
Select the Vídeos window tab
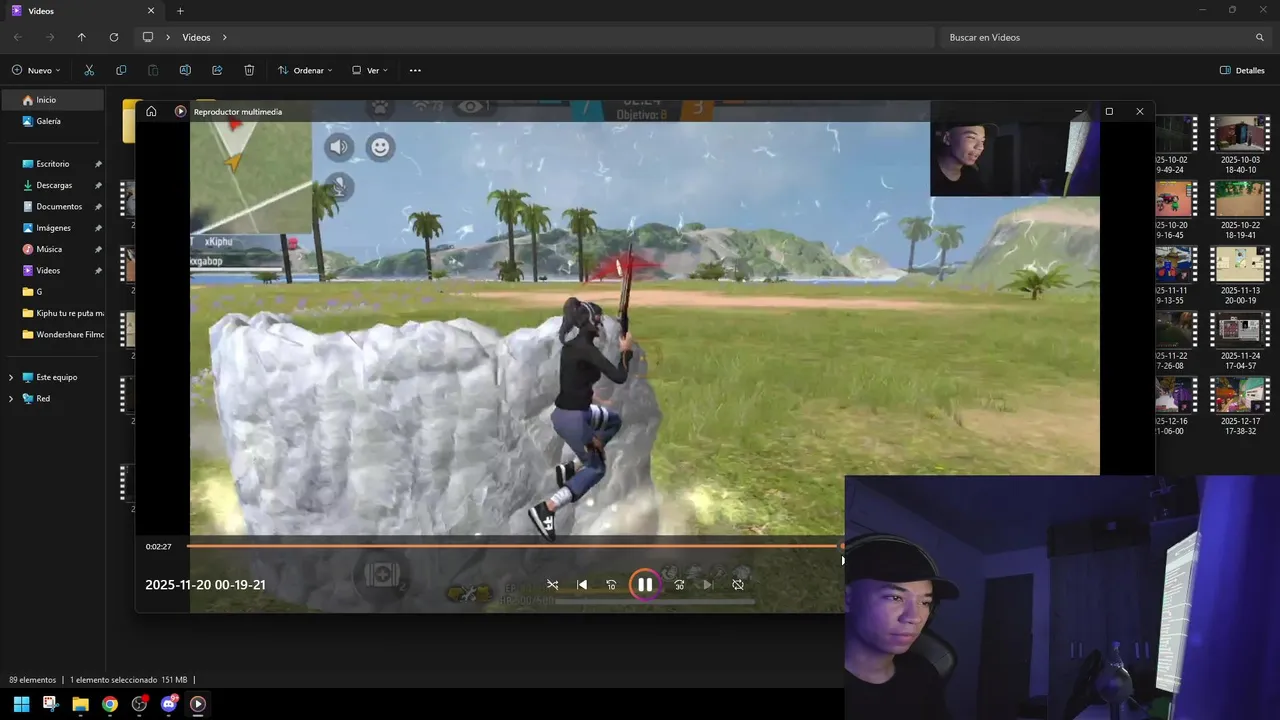pos(84,11)
